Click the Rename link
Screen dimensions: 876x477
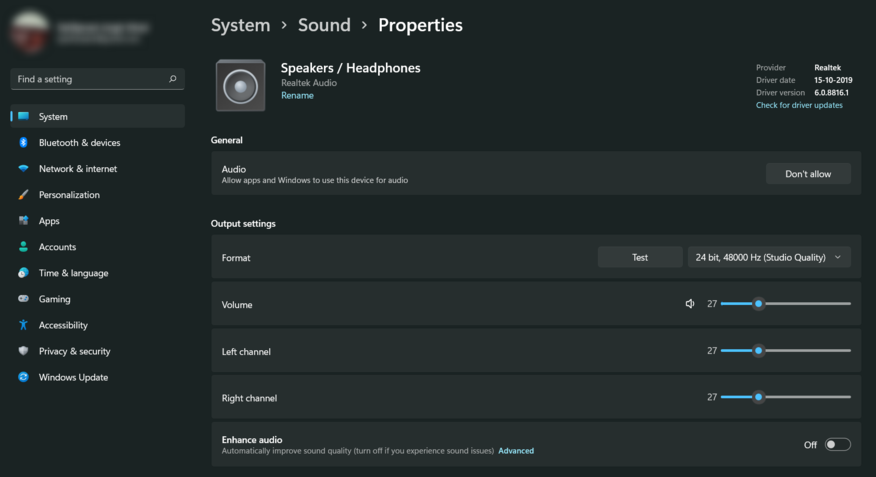[x=297, y=96]
